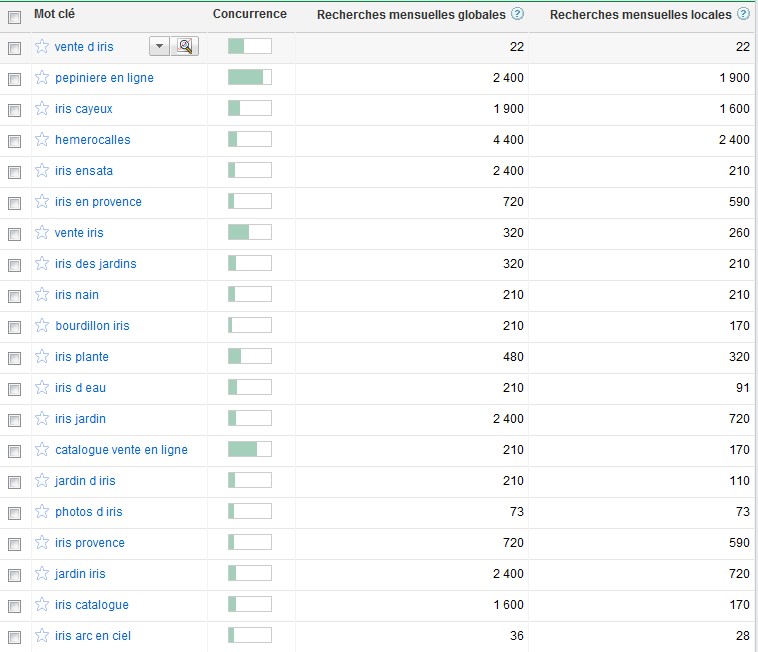The width and height of the screenshot is (758, 652).
Task: Star the keyword 'iris nain'
Action: click(x=42, y=294)
